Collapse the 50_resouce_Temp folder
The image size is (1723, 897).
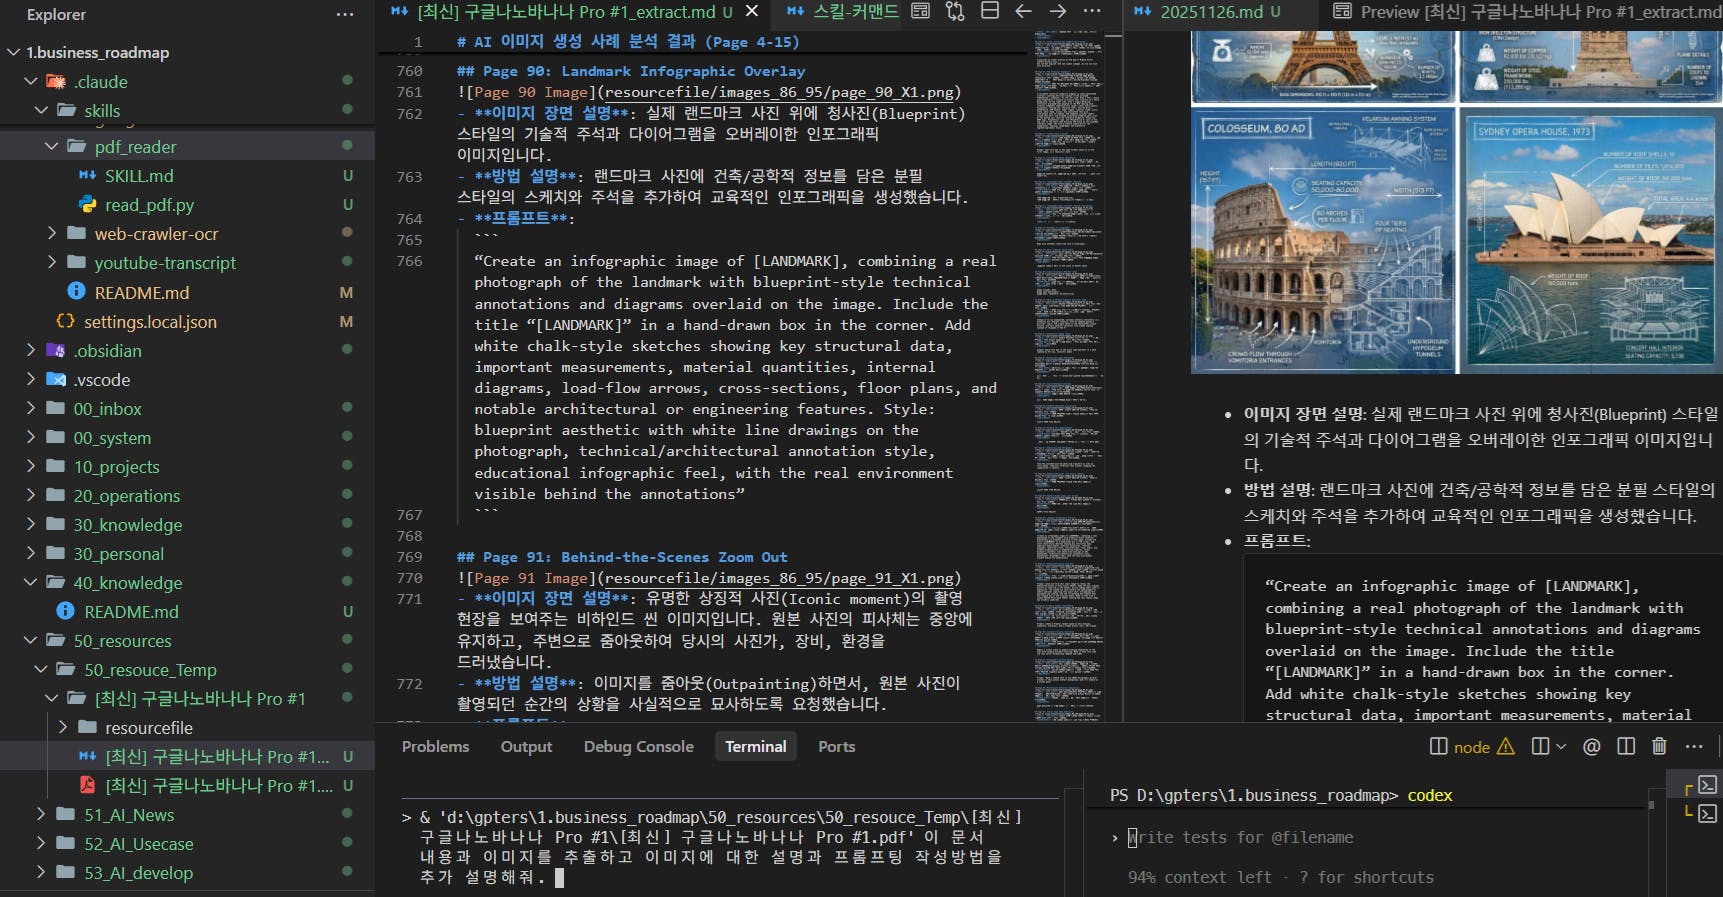click(x=41, y=669)
